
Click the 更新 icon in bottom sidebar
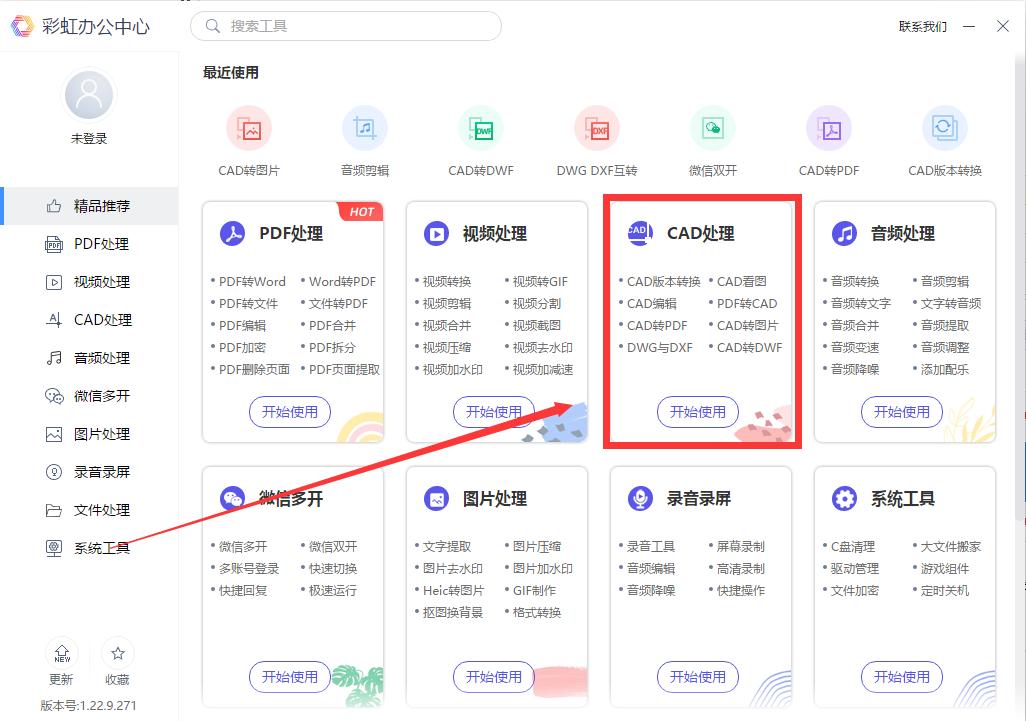(x=62, y=655)
